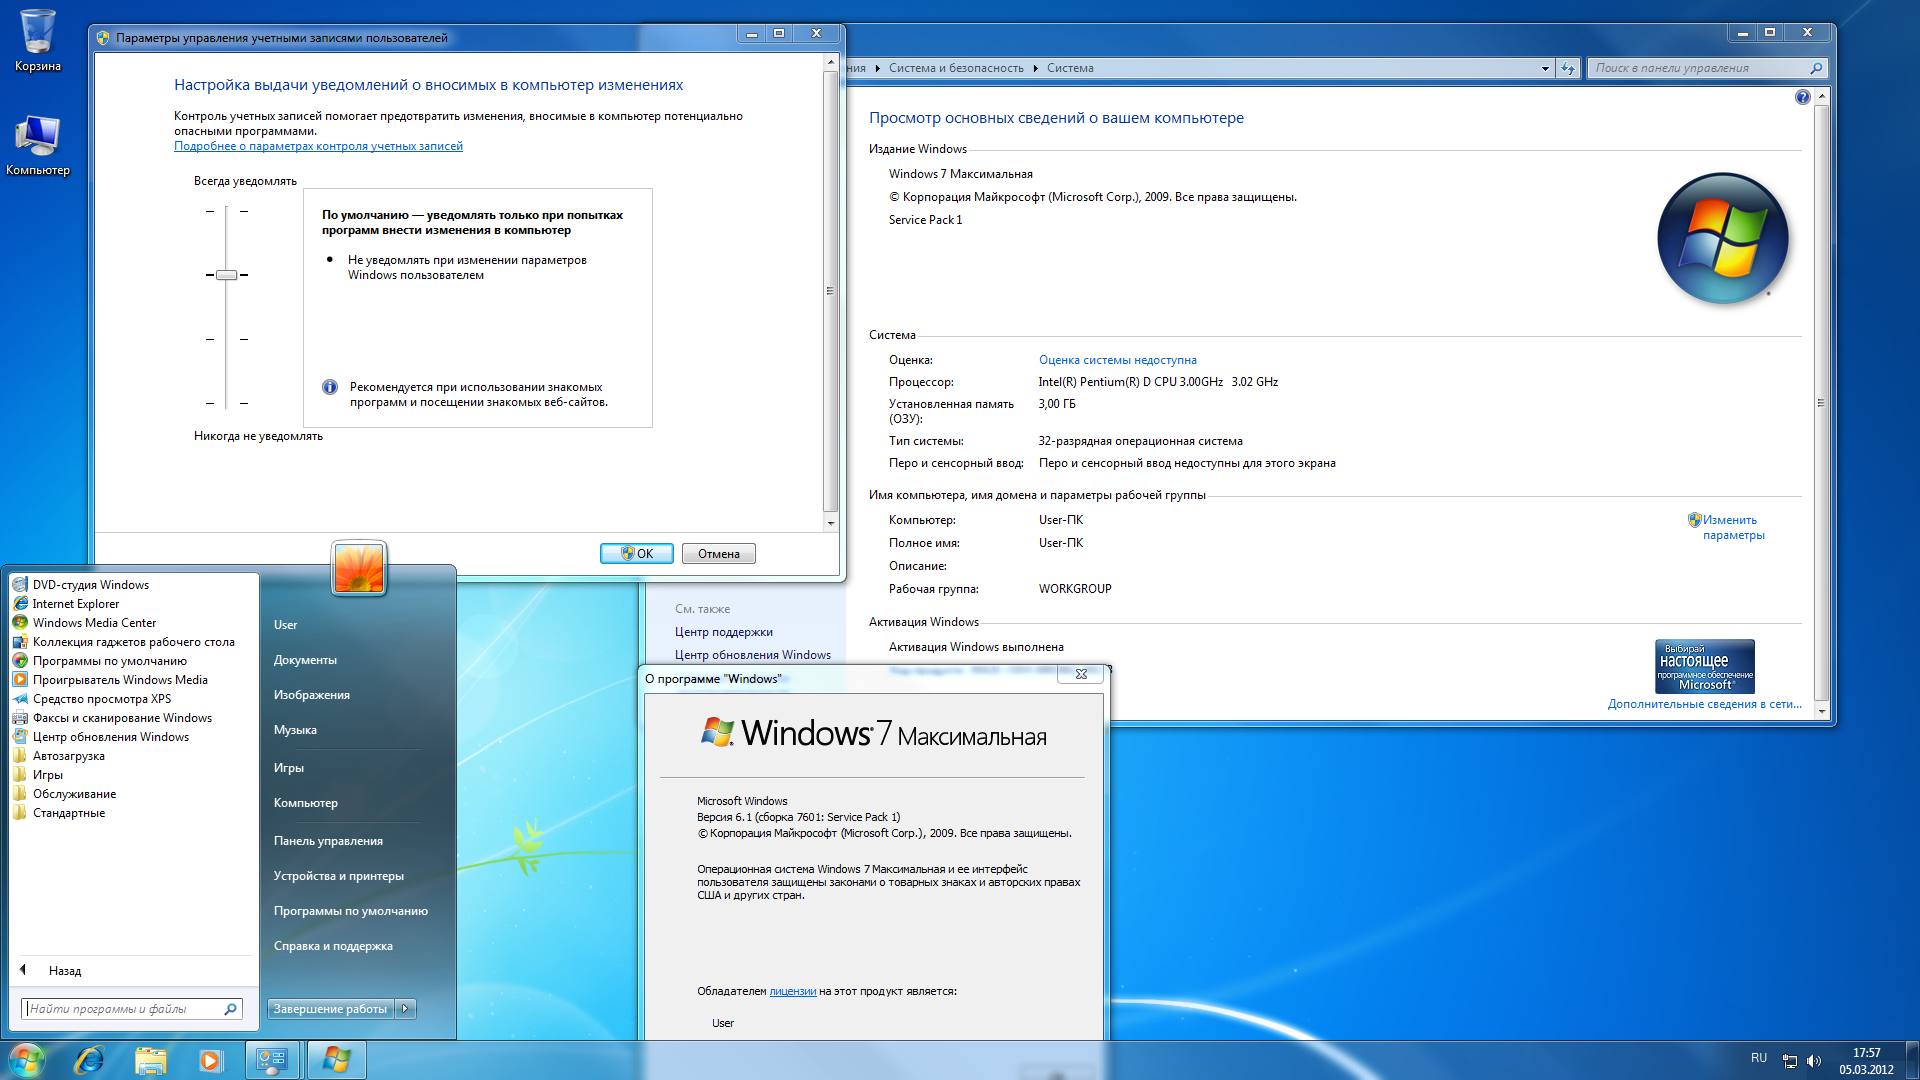
Task: Click the genuine Microsoft software badge
Action: [1705, 666]
